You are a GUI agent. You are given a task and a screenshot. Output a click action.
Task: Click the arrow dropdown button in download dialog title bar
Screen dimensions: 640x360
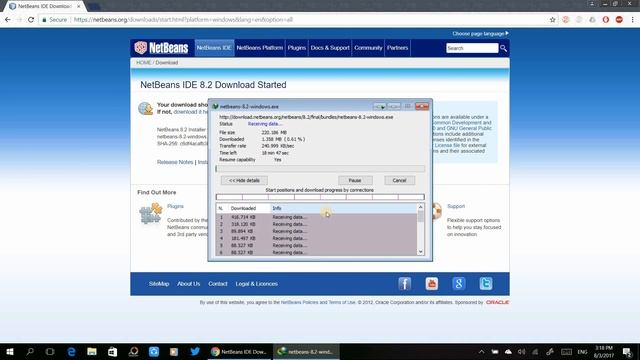point(380,106)
